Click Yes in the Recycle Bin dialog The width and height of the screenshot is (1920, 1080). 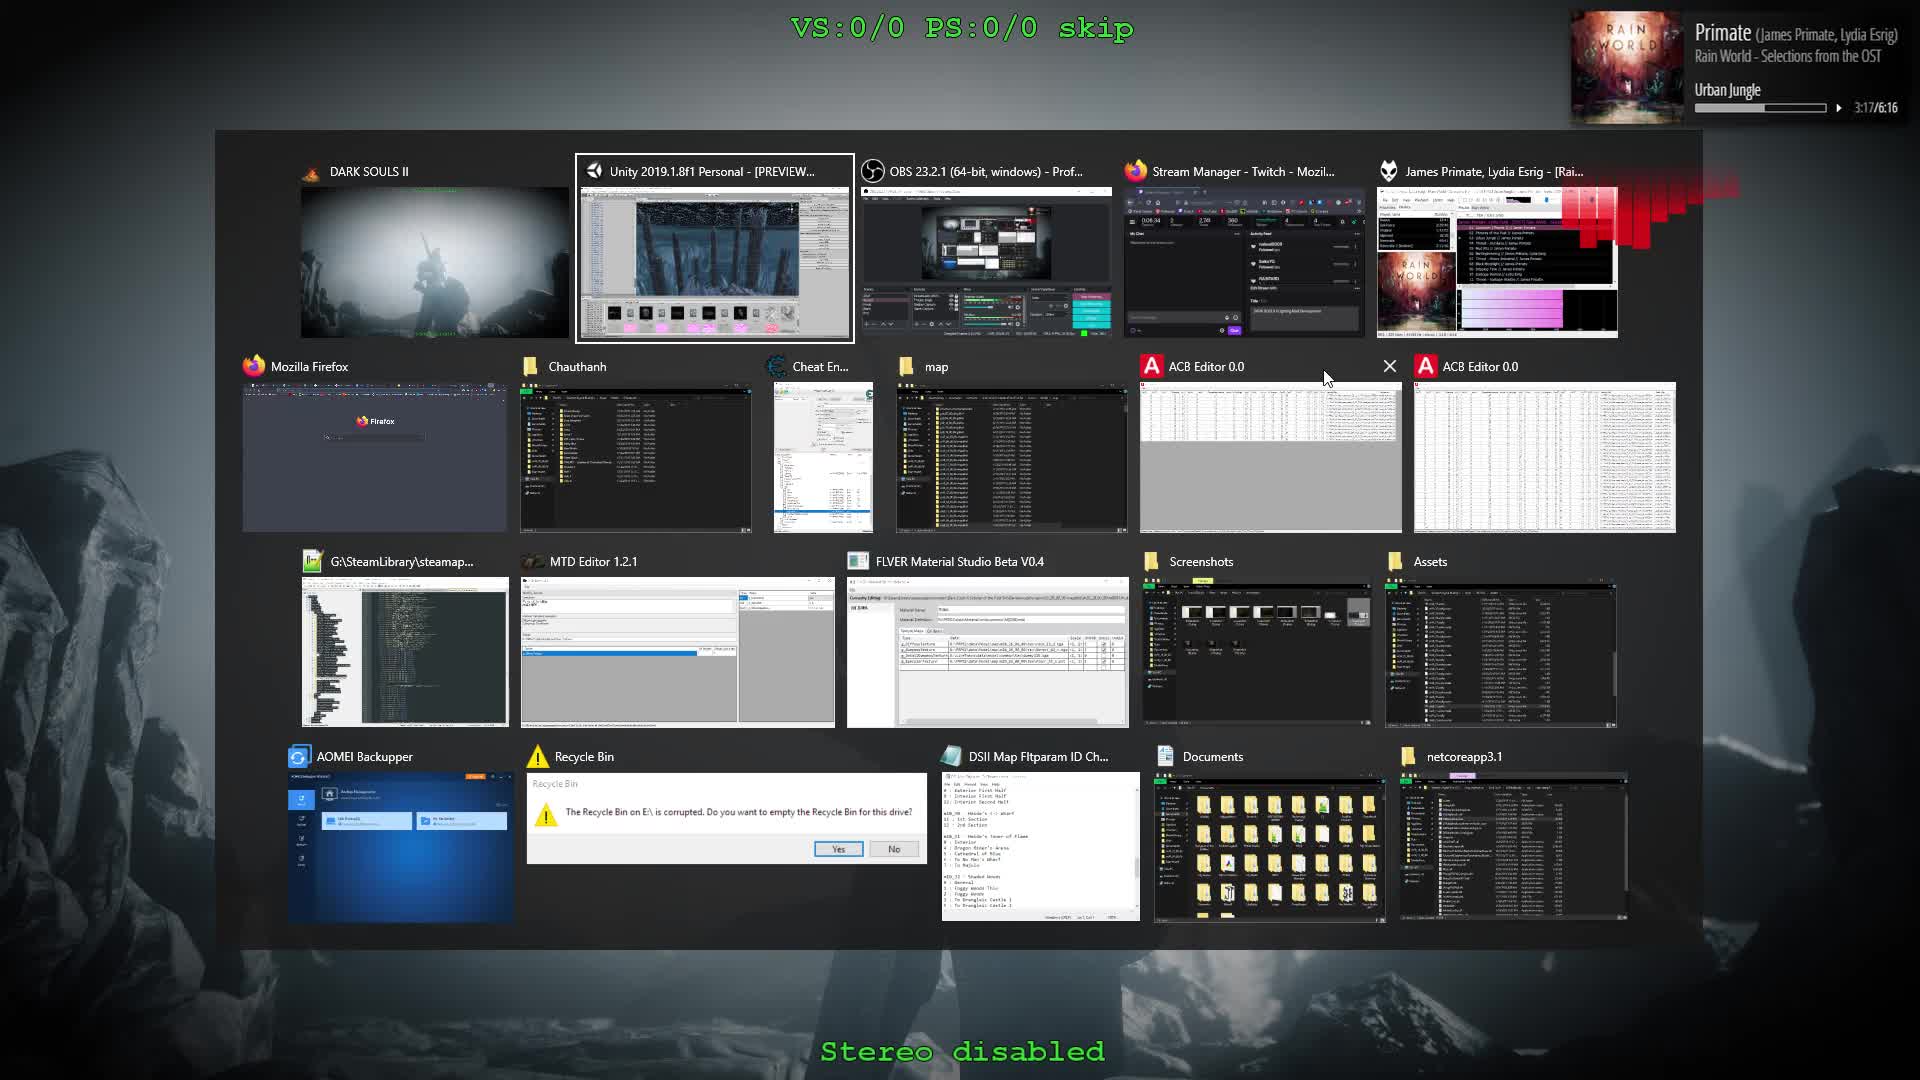(x=838, y=849)
